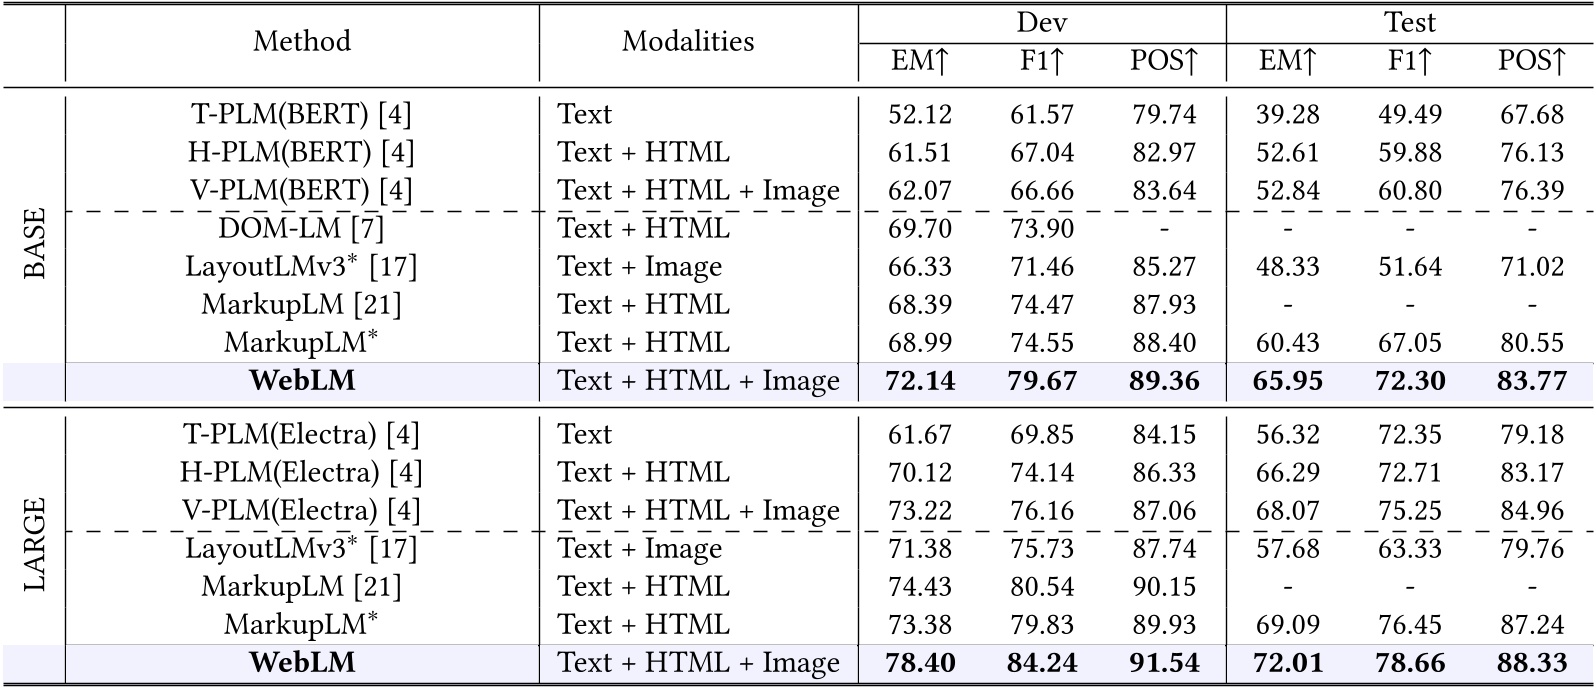Image resolution: width=1596 pixels, height=689 pixels.
Task: Click the Method column header
Action: [x=302, y=41]
